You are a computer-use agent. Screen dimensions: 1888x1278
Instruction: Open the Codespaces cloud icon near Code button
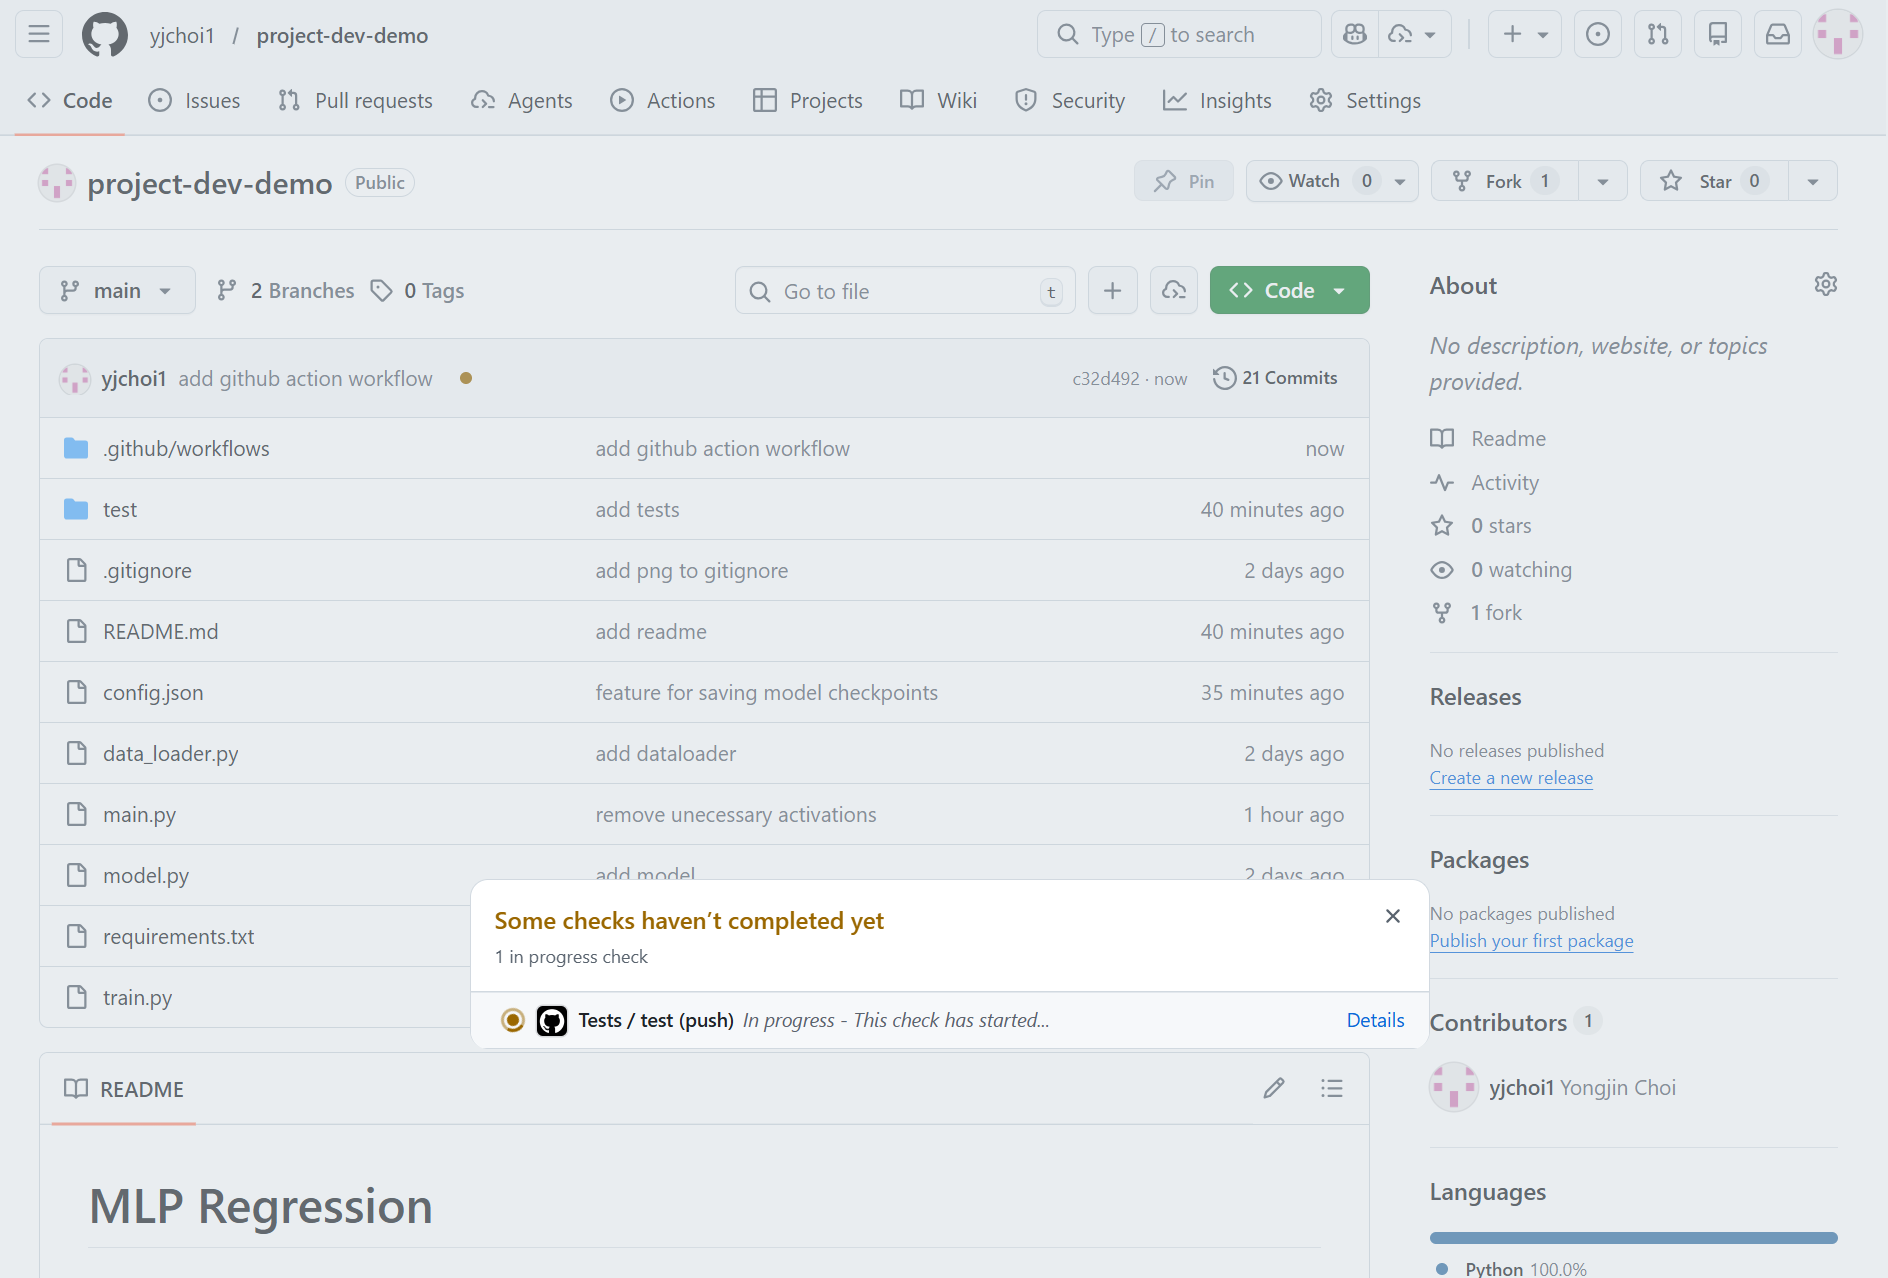pos(1173,290)
